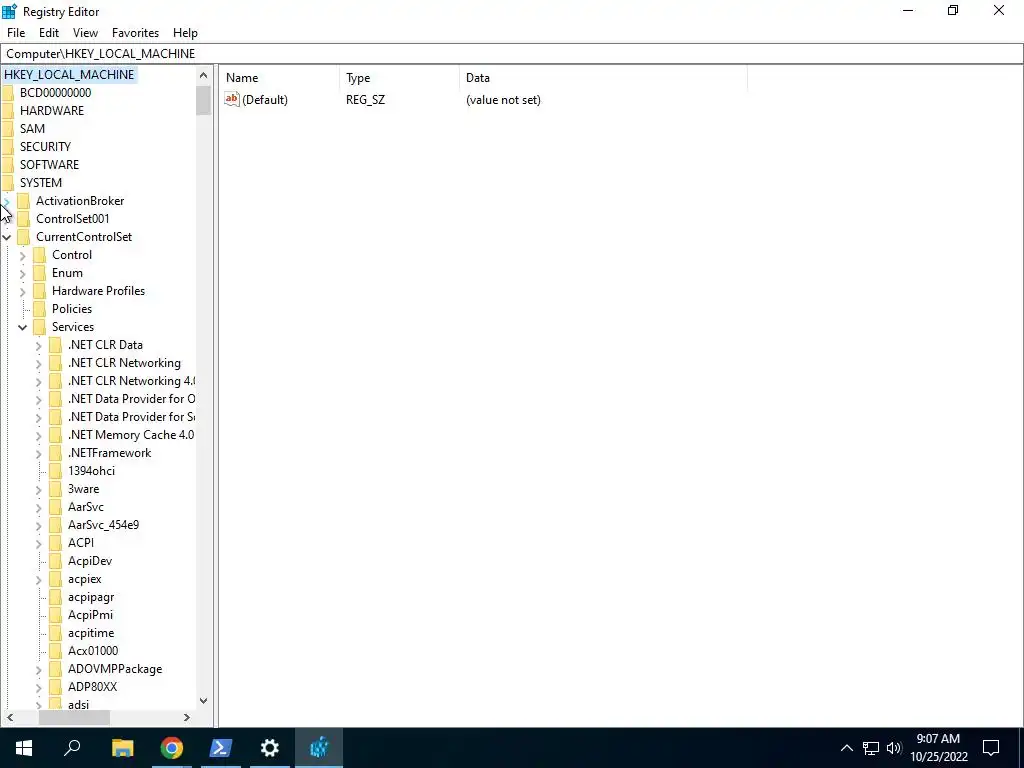Select the acpitime key

[x=91, y=633]
